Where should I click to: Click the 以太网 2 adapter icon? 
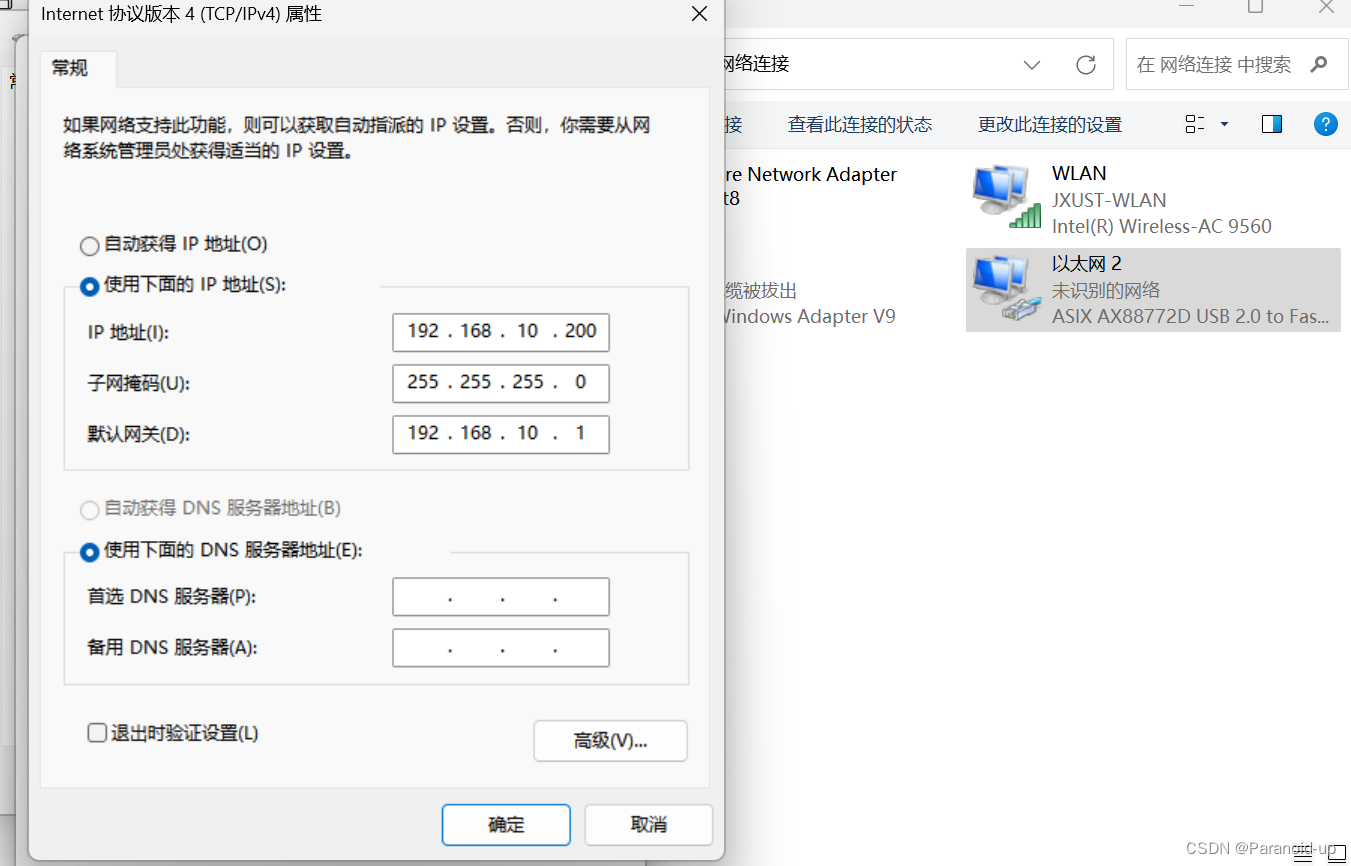[1003, 289]
